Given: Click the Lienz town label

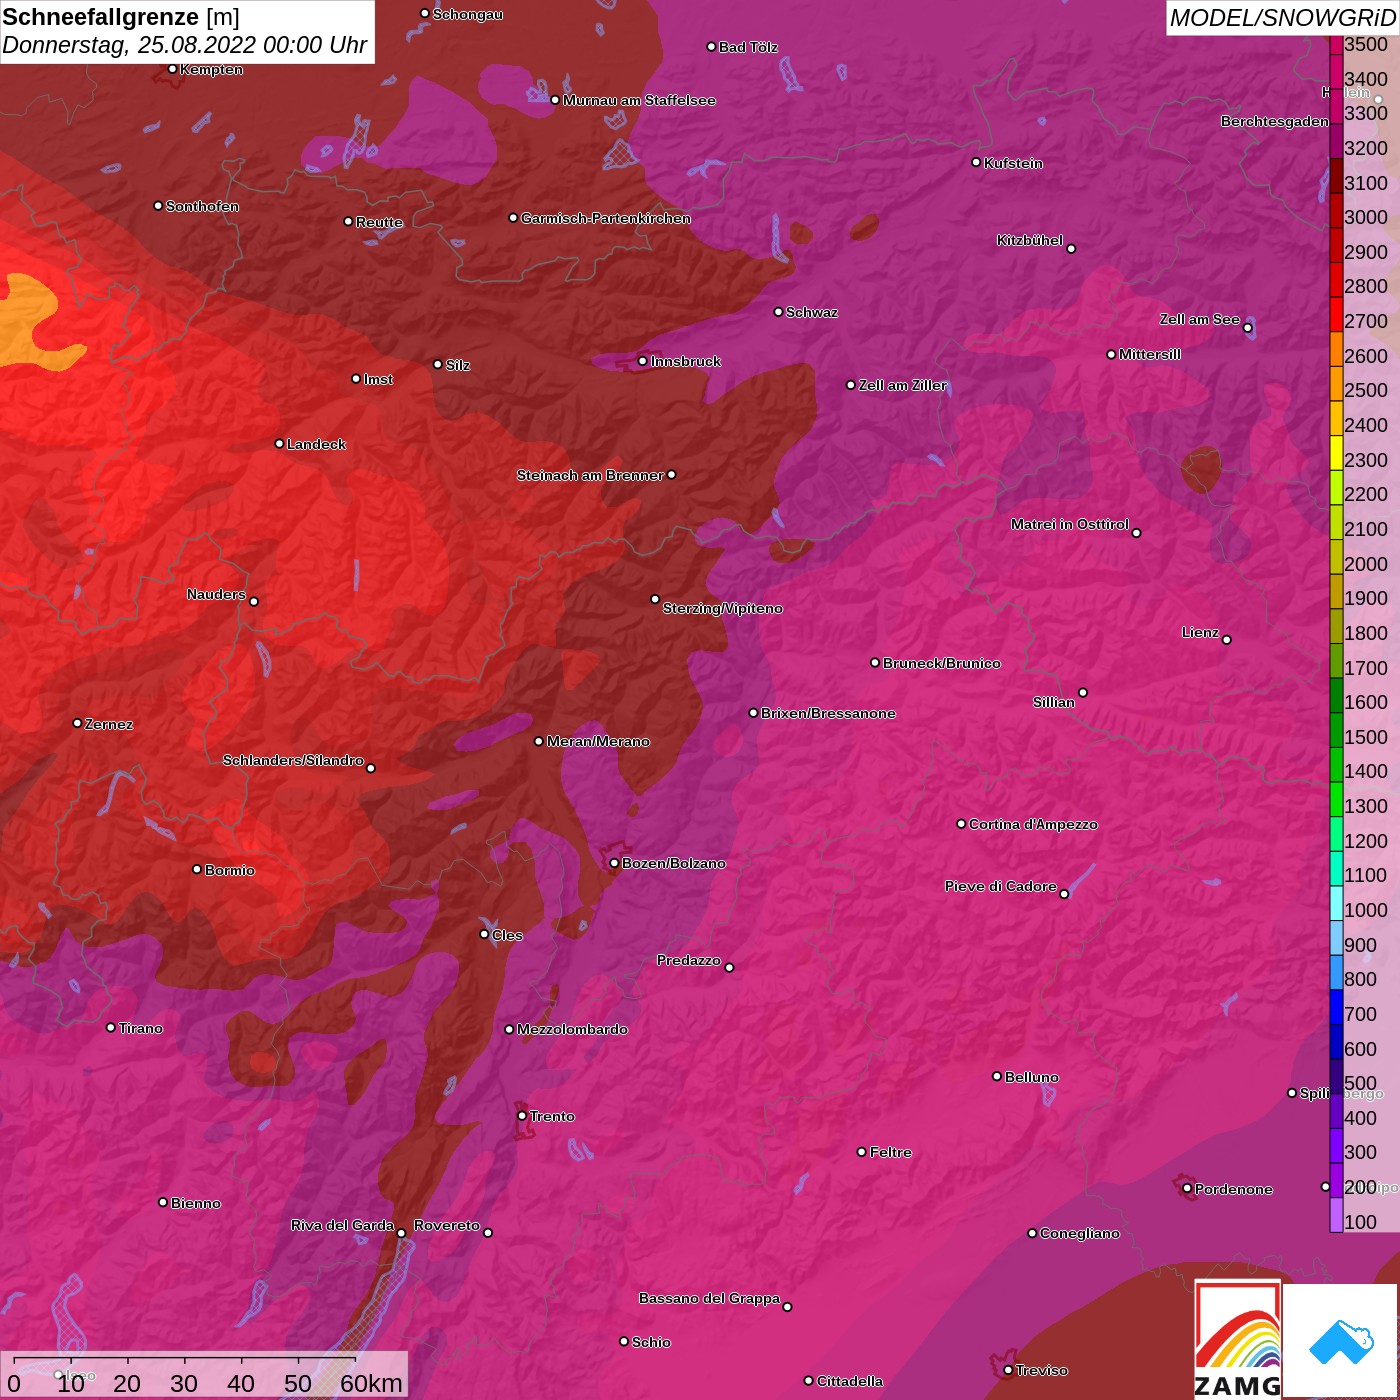Looking at the screenshot, I should pos(1200,632).
